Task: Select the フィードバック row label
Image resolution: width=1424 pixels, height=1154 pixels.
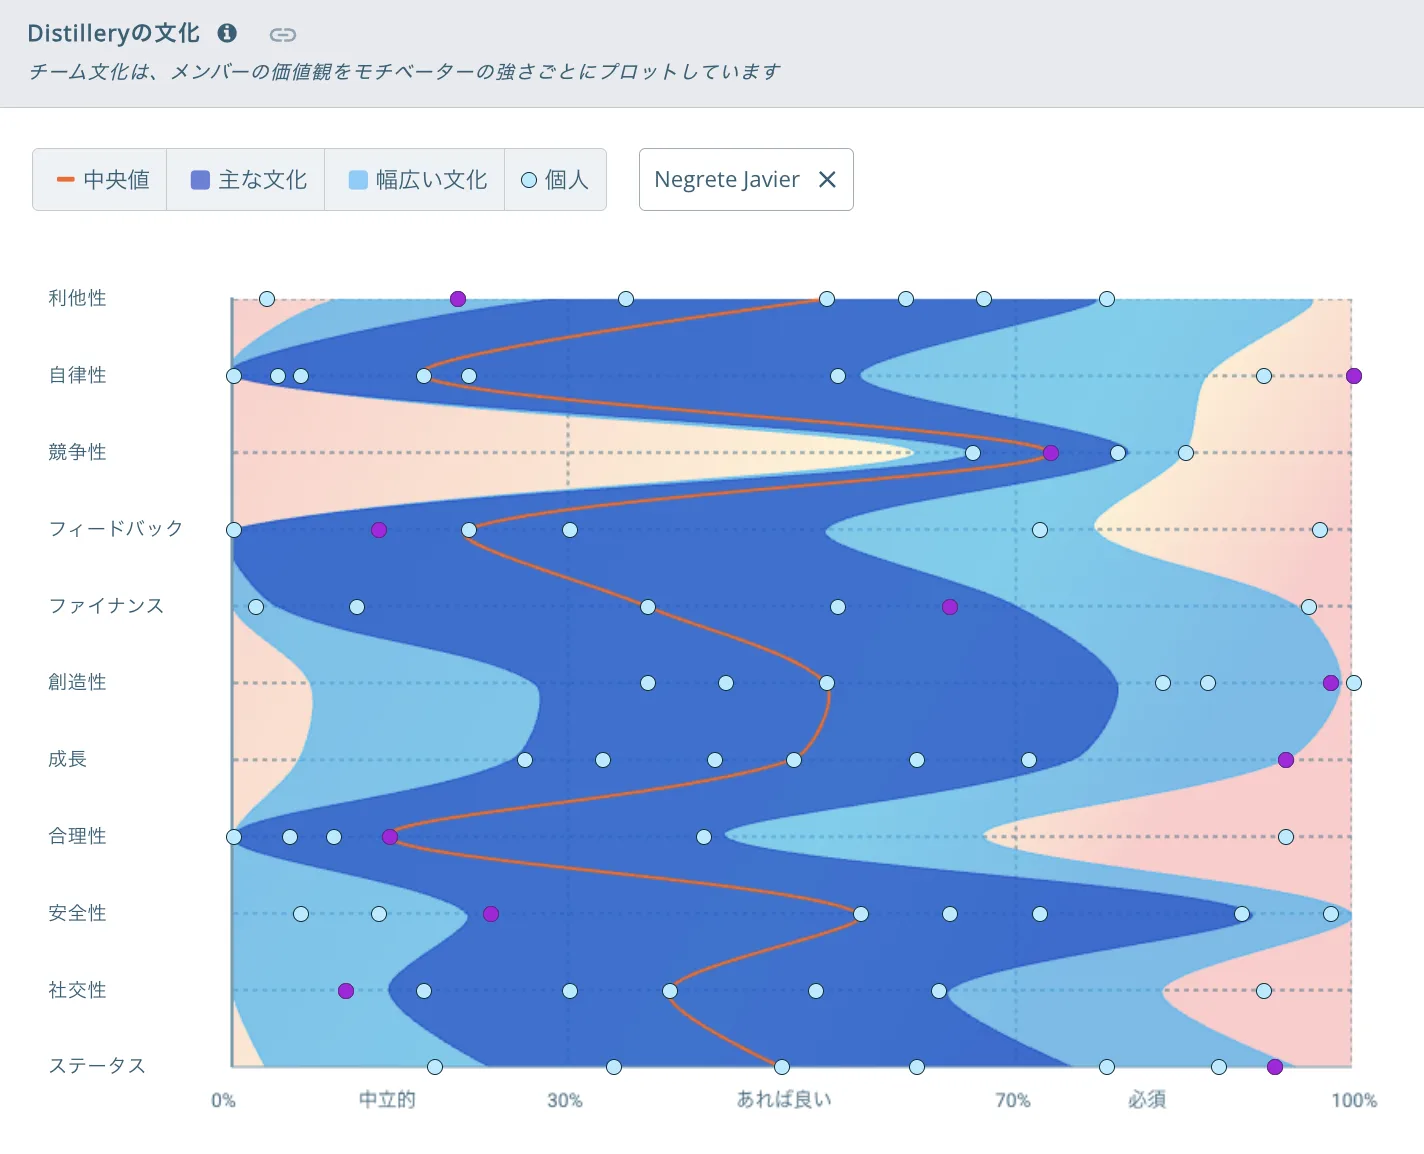Action: [116, 528]
